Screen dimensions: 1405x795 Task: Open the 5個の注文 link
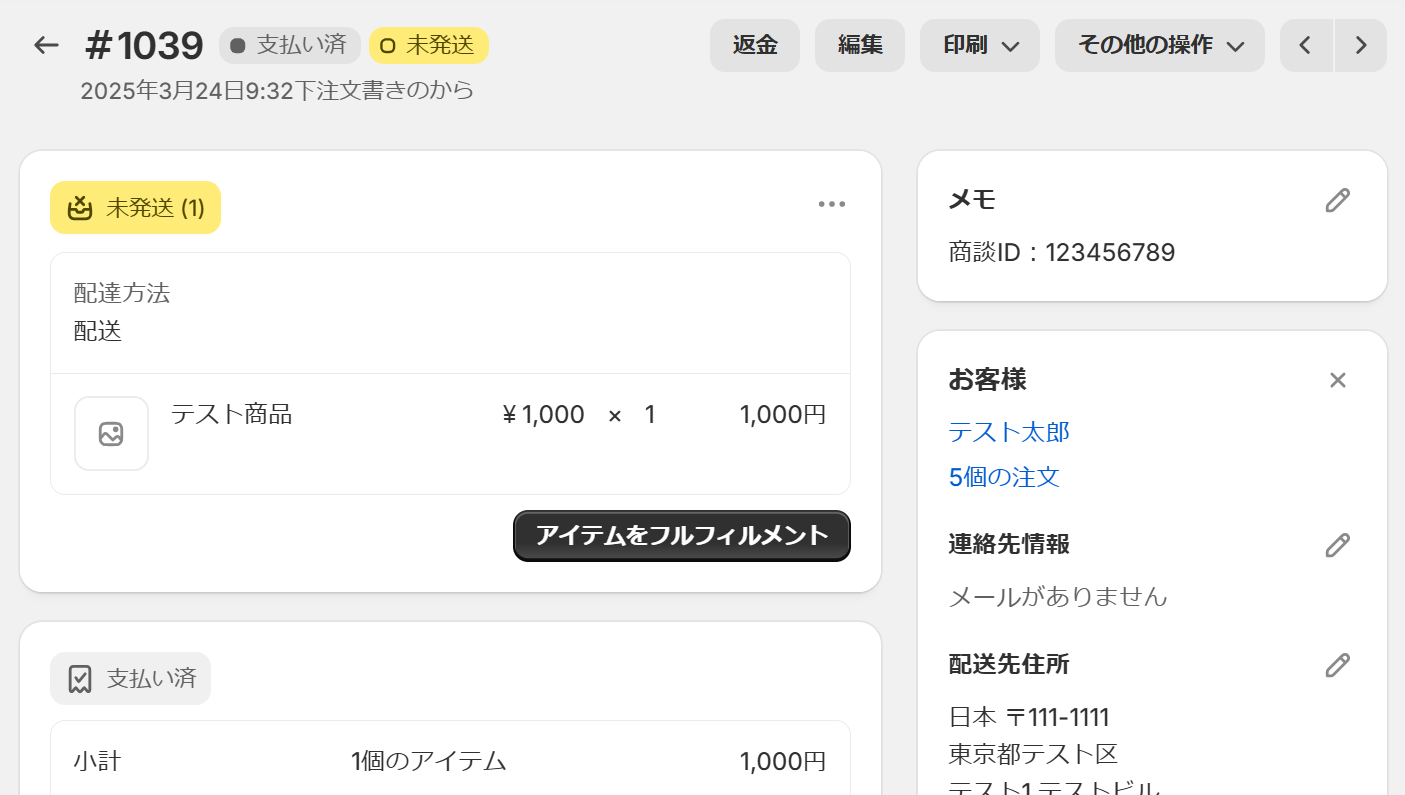click(1004, 477)
